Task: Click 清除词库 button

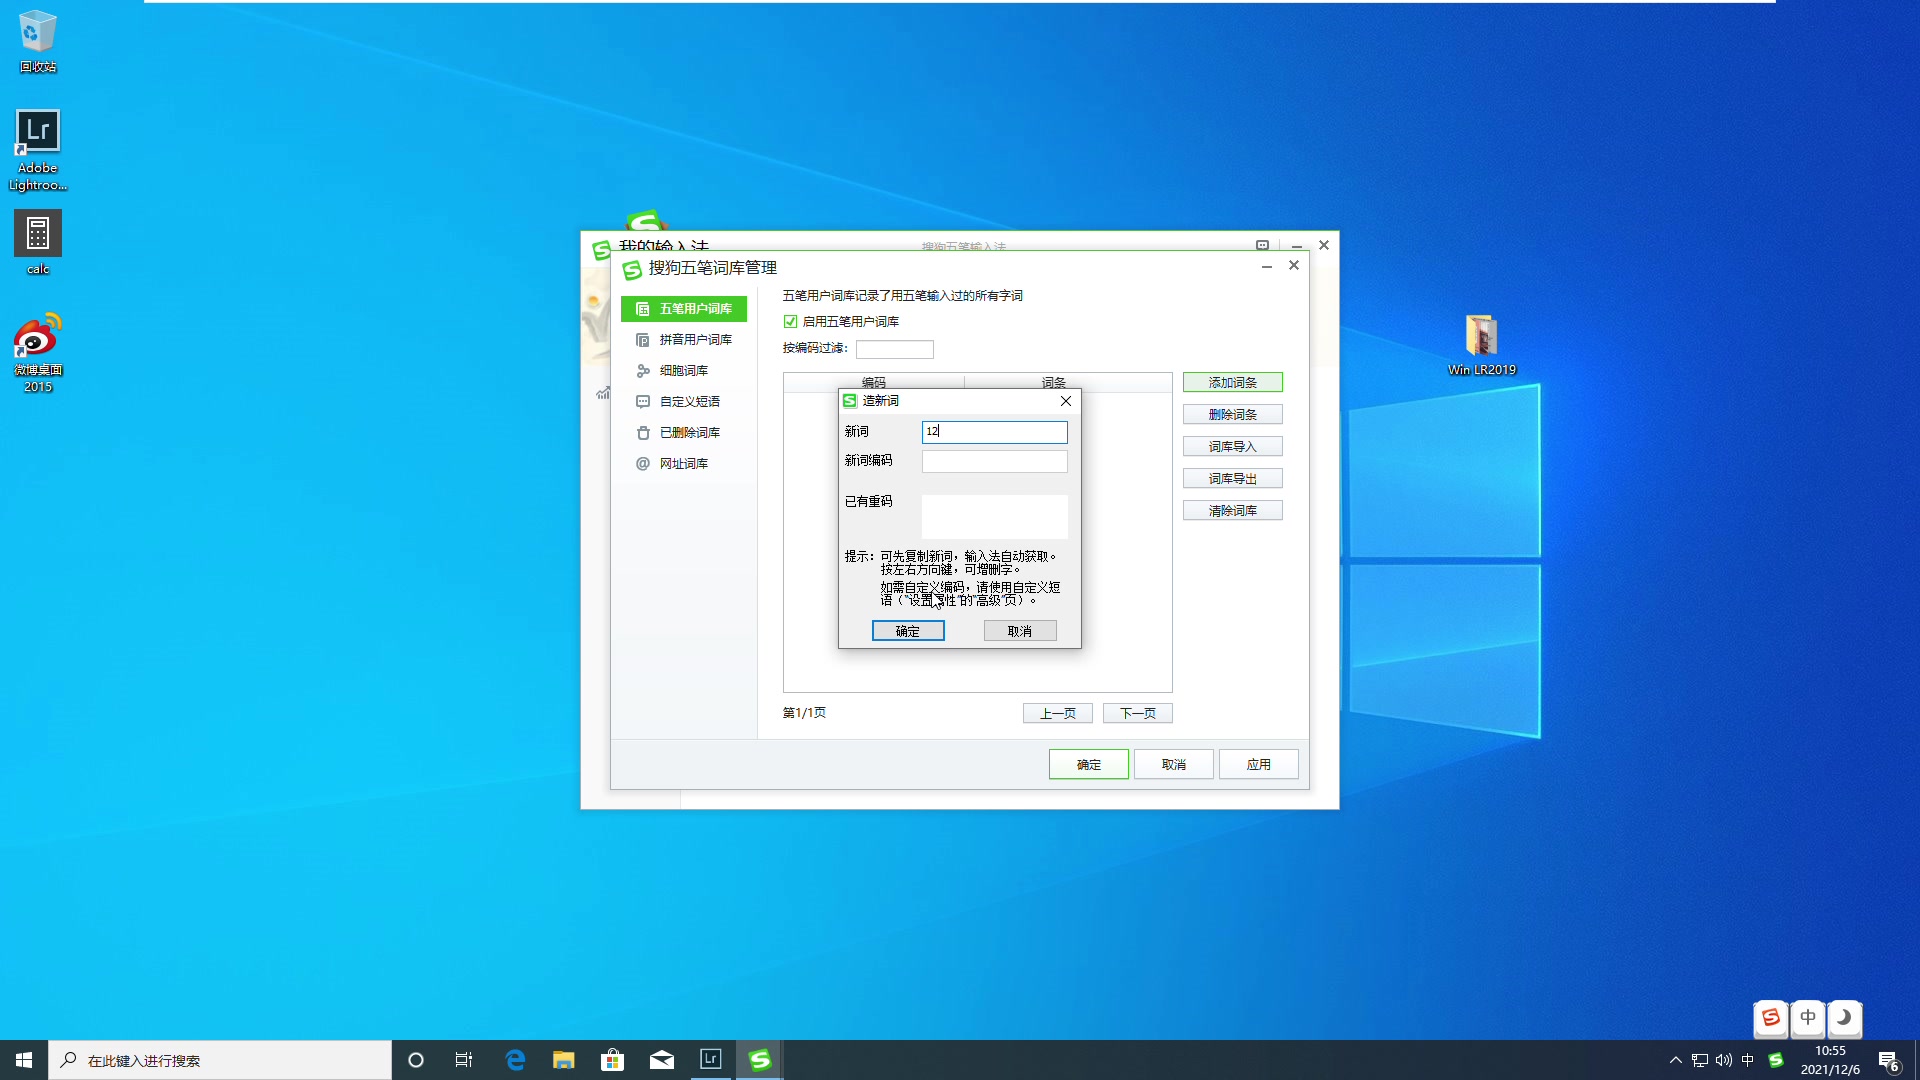Action: (x=1232, y=511)
